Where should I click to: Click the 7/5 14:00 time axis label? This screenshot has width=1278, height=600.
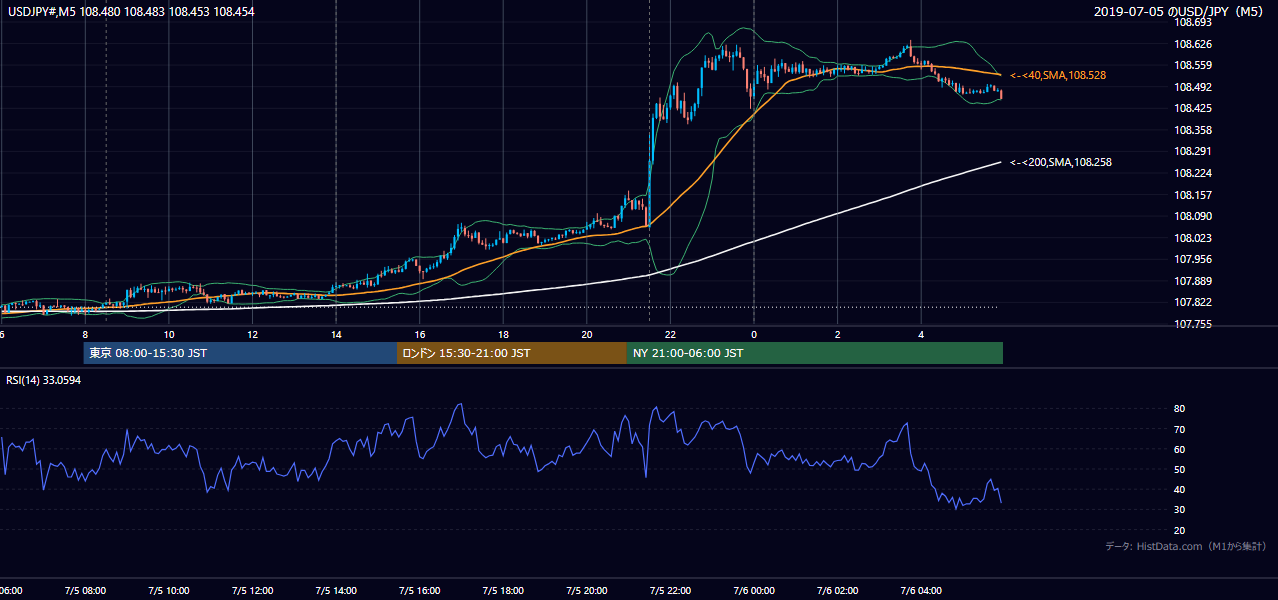pyautogui.click(x=336, y=591)
